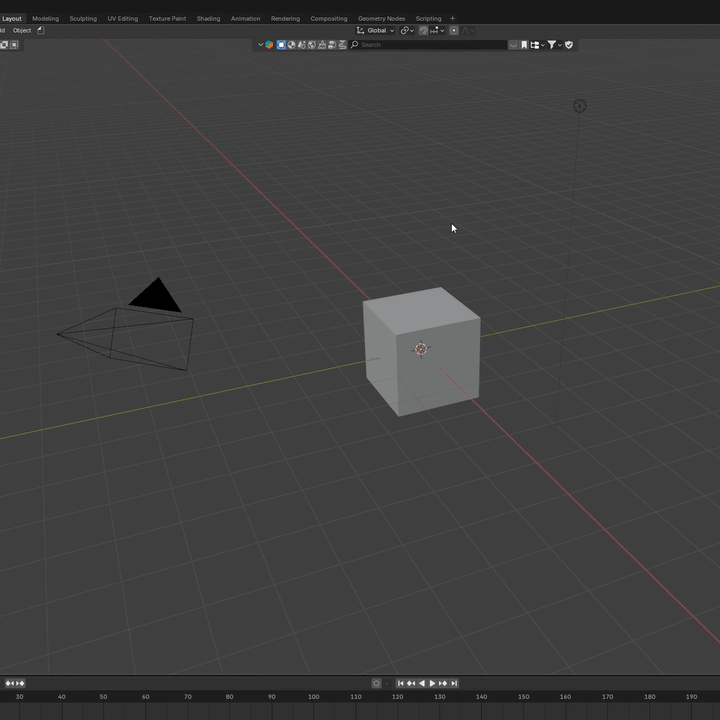Toggle the brush asset type filter

322,45
